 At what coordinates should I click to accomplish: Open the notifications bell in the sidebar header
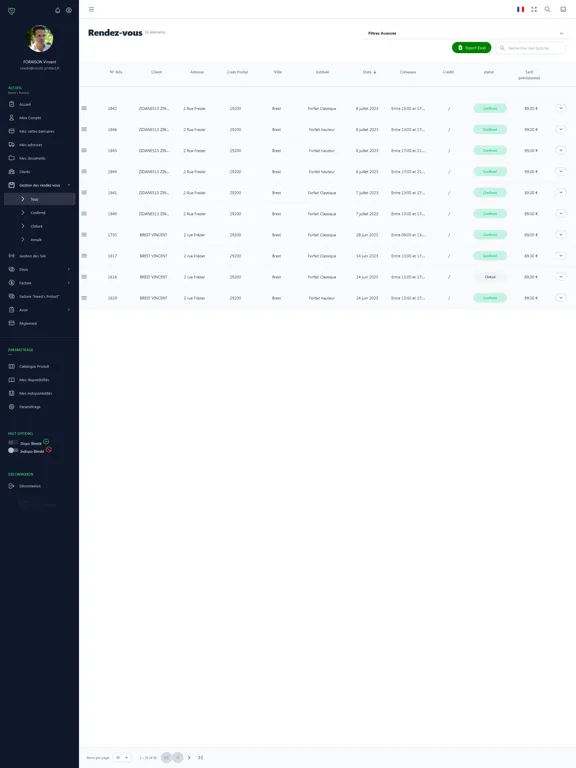click(57, 10)
